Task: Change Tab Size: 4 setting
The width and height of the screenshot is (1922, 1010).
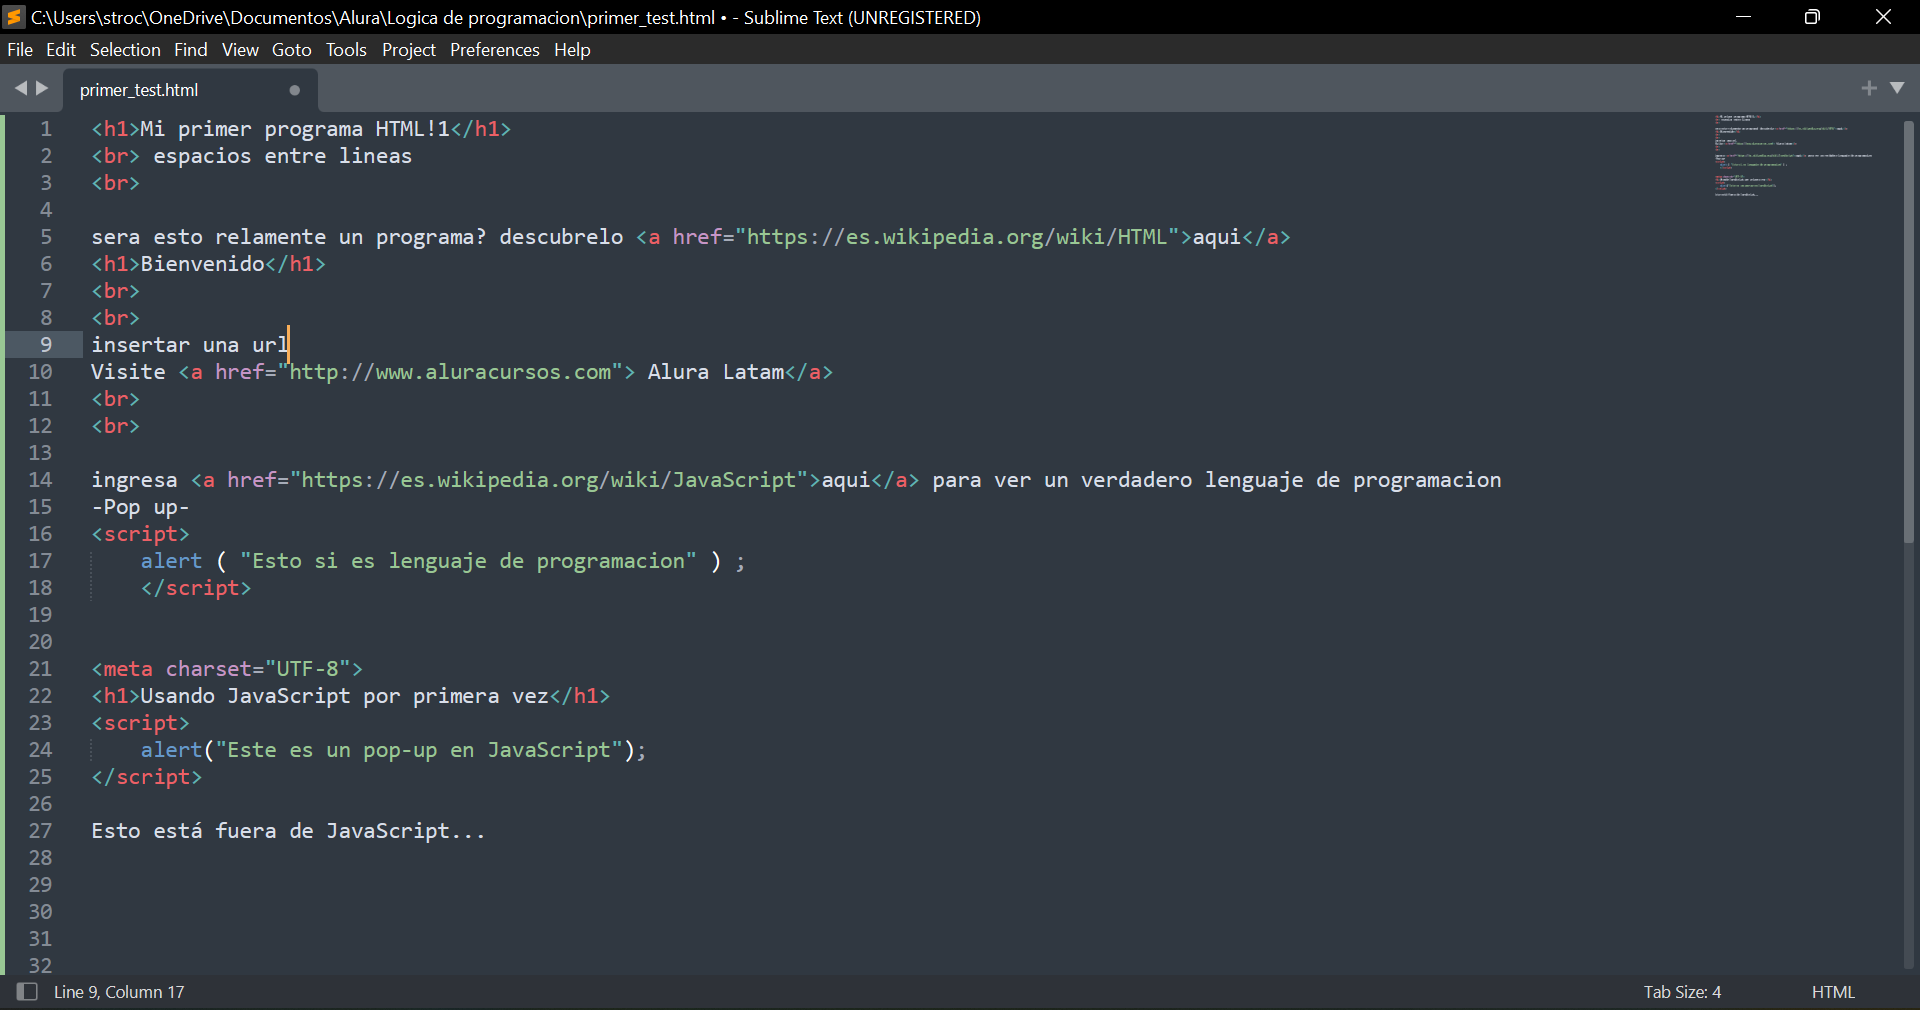Action: (x=1682, y=992)
